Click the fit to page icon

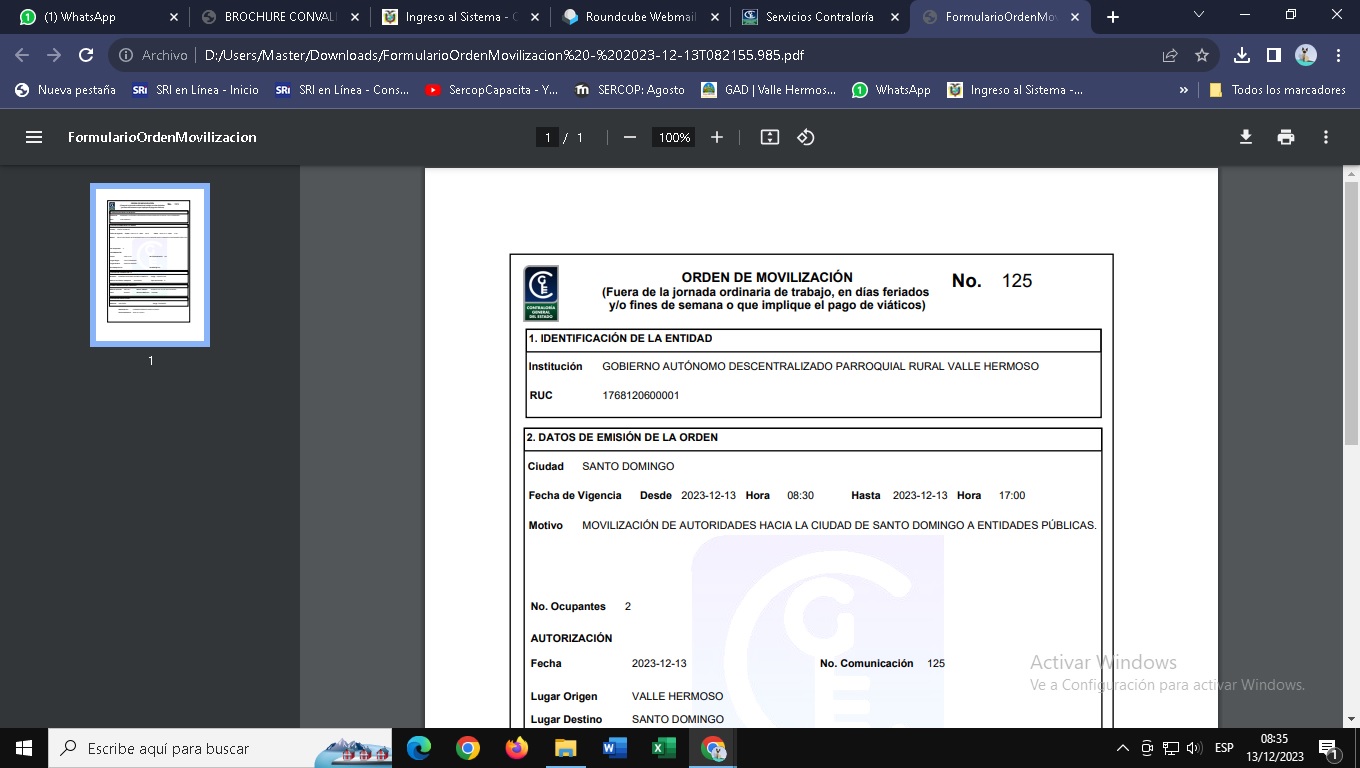pos(769,137)
